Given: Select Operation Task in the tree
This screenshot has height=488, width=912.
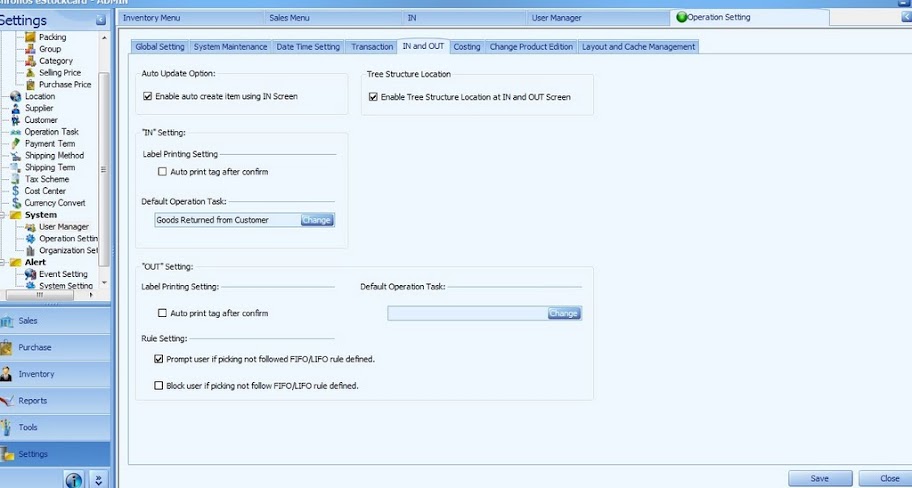Looking at the screenshot, I should click(51, 132).
